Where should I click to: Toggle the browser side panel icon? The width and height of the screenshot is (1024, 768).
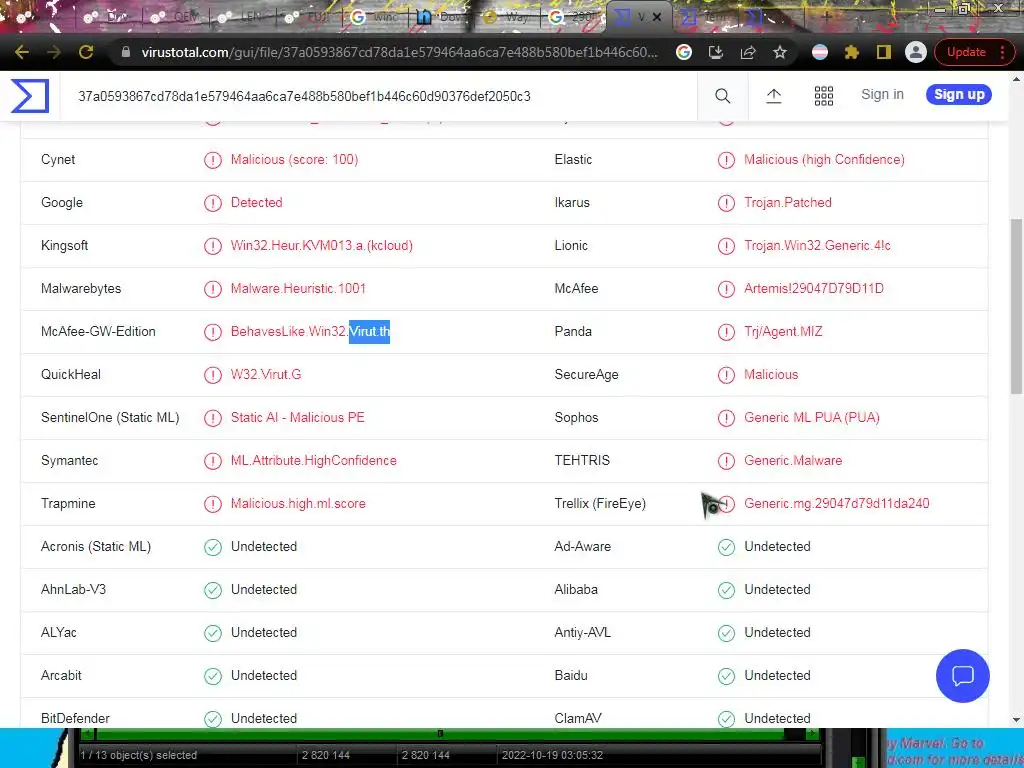click(884, 52)
